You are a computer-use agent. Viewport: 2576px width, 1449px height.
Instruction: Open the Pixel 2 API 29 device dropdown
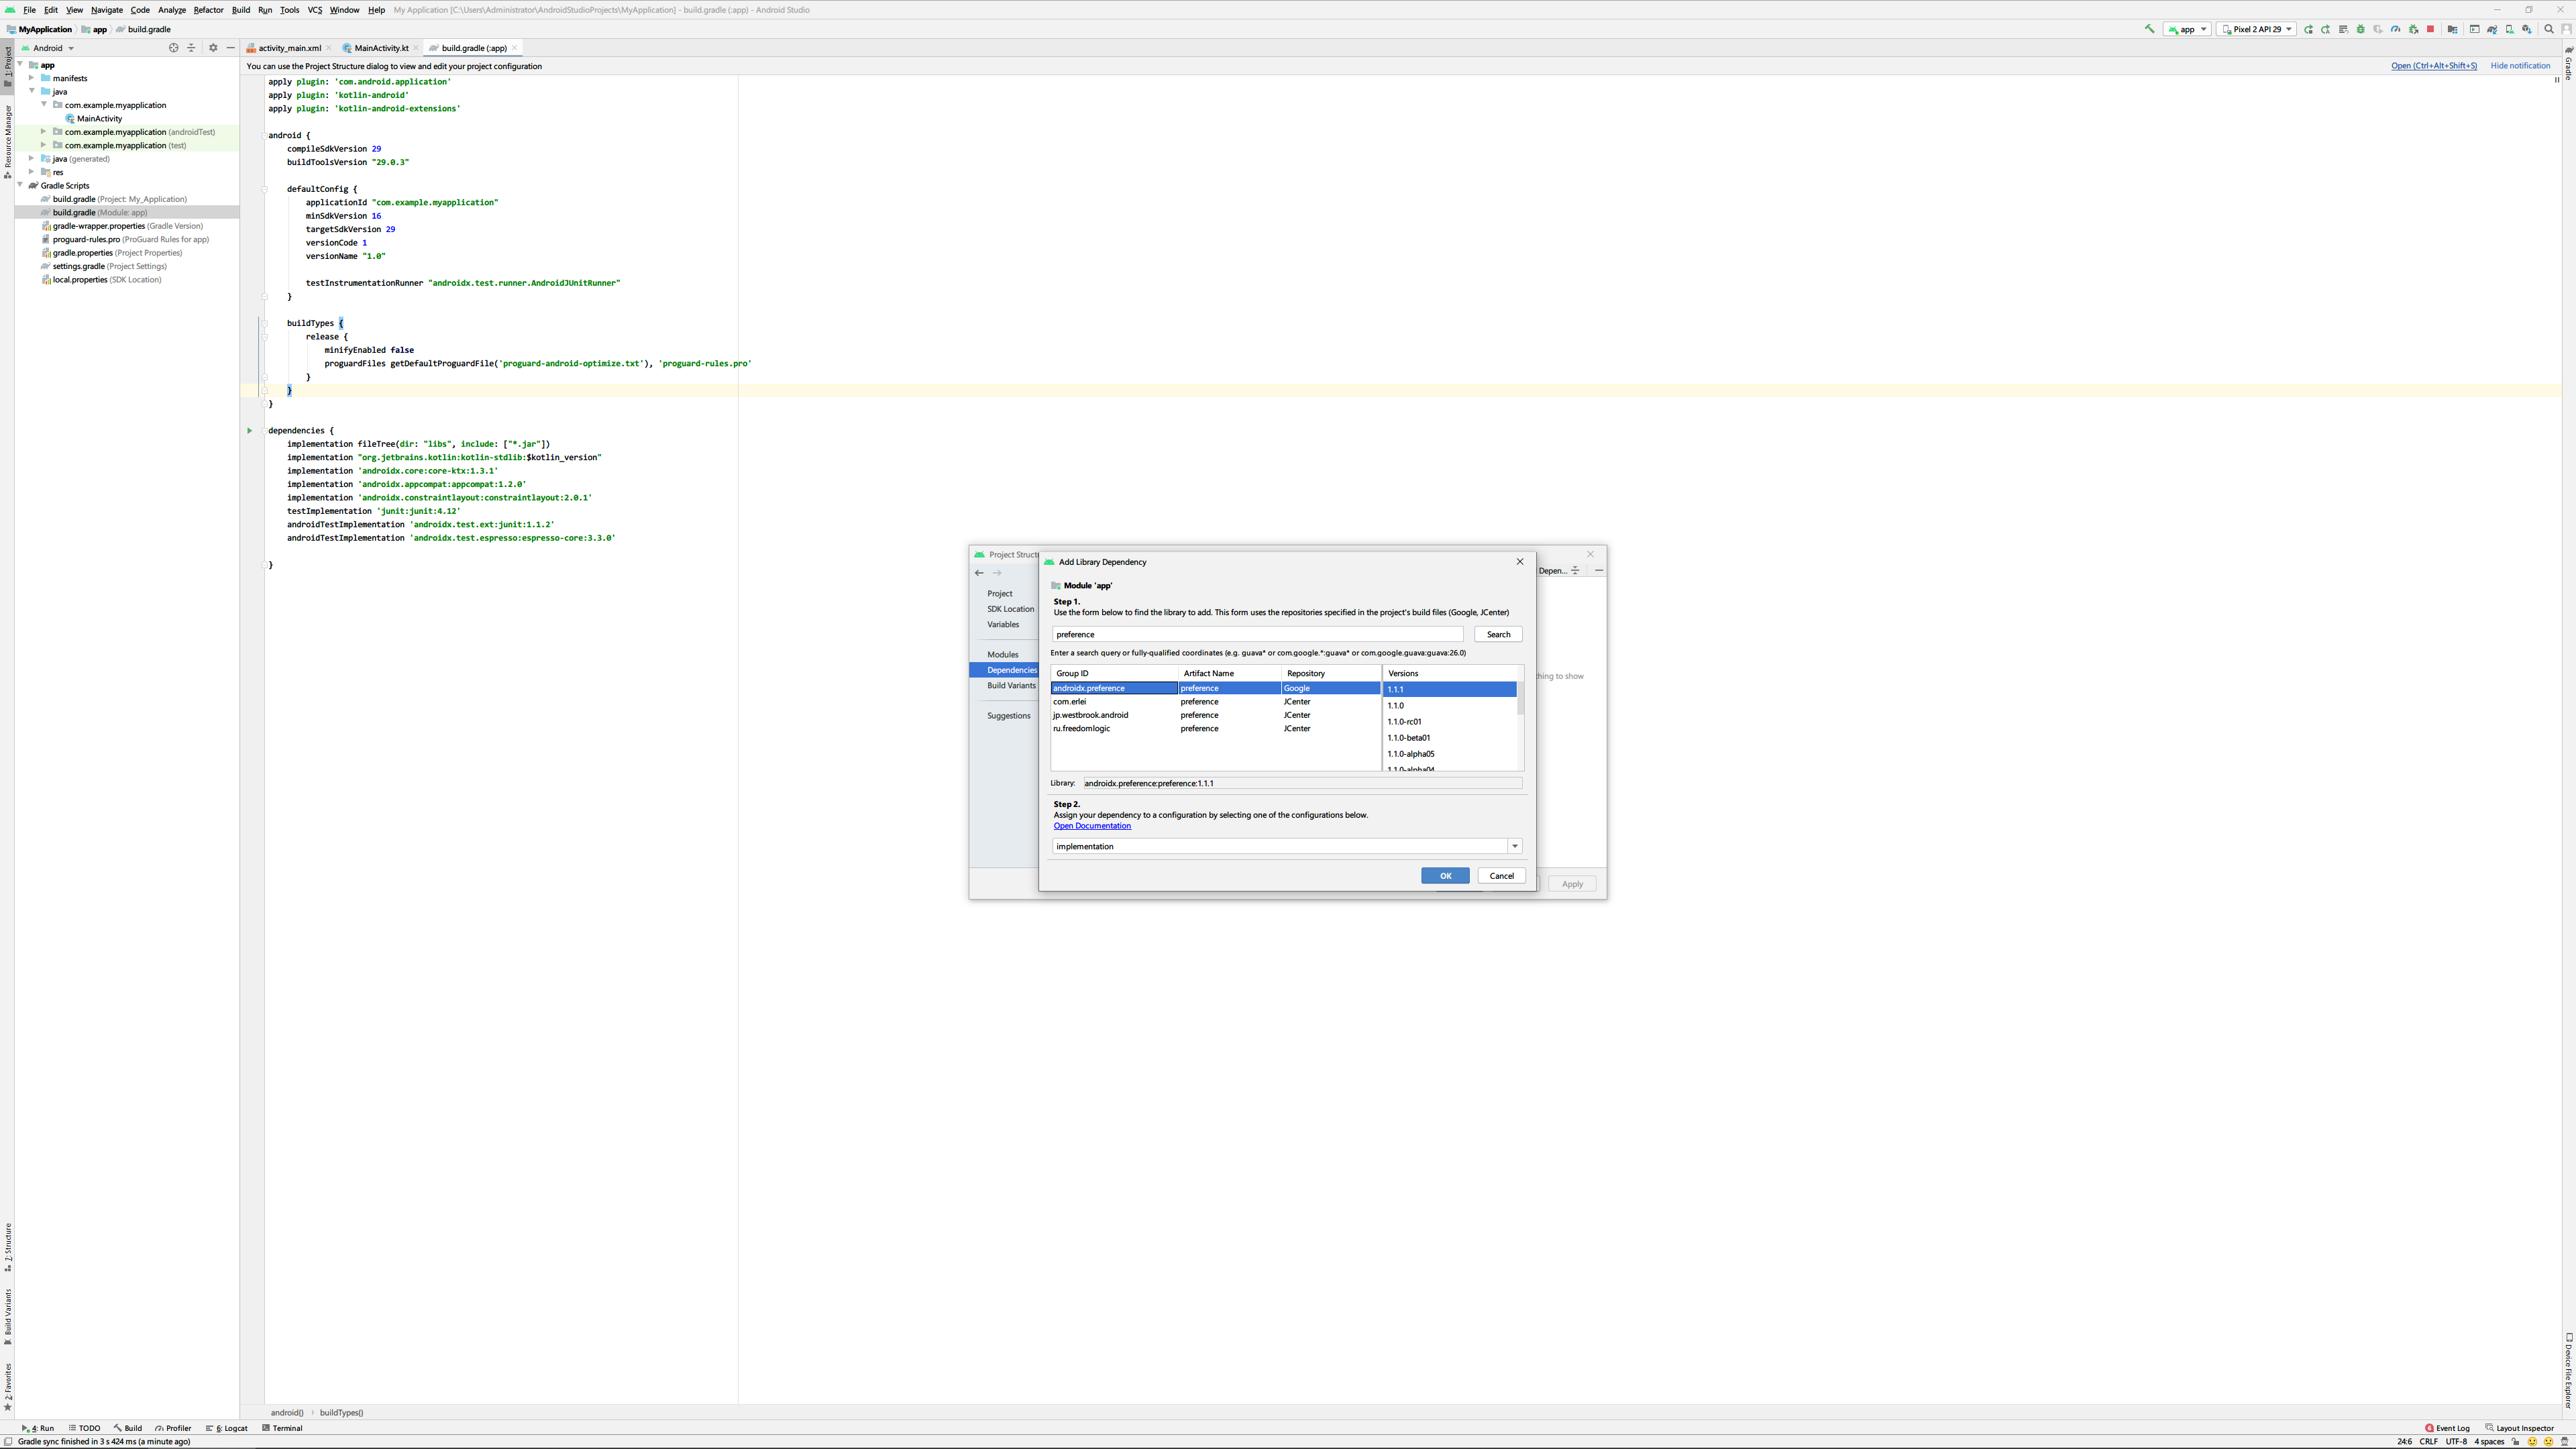coord(2256,29)
